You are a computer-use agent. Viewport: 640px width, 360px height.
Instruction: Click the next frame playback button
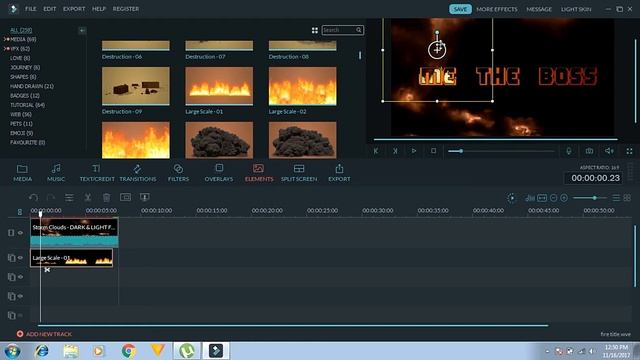(x=395, y=151)
